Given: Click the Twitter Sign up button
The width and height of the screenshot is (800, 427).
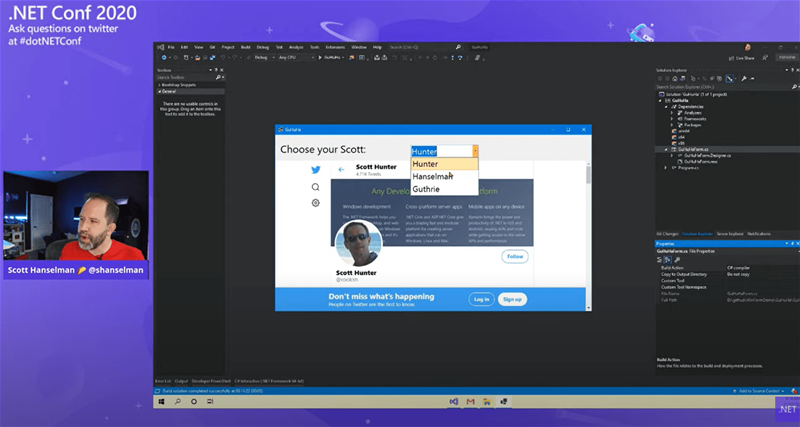Looking at the screenshot, I should 512,299.
